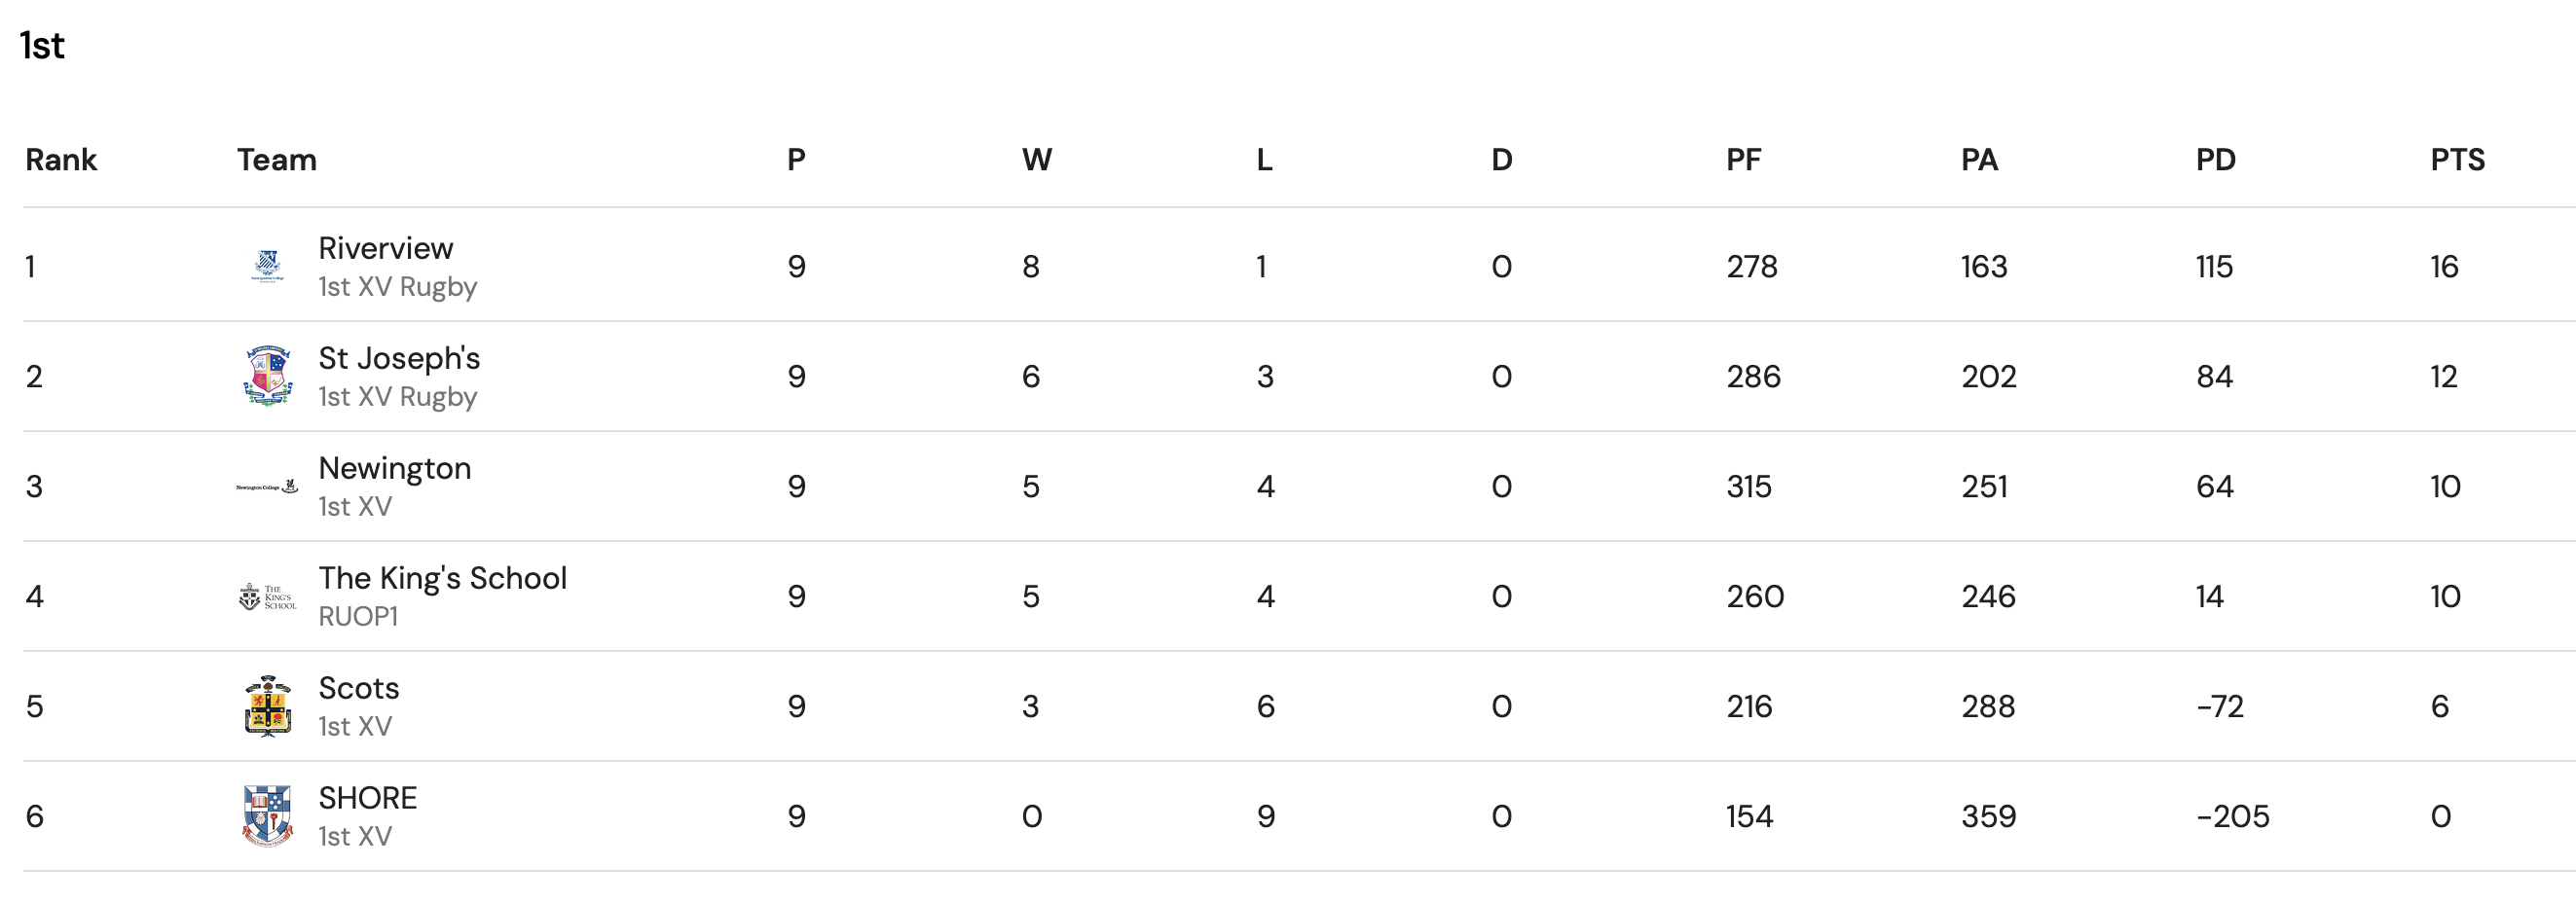This screenshot has width=2576, height=903.
Task: Sort by the Rank column header
Action: [x=61, y=160]
